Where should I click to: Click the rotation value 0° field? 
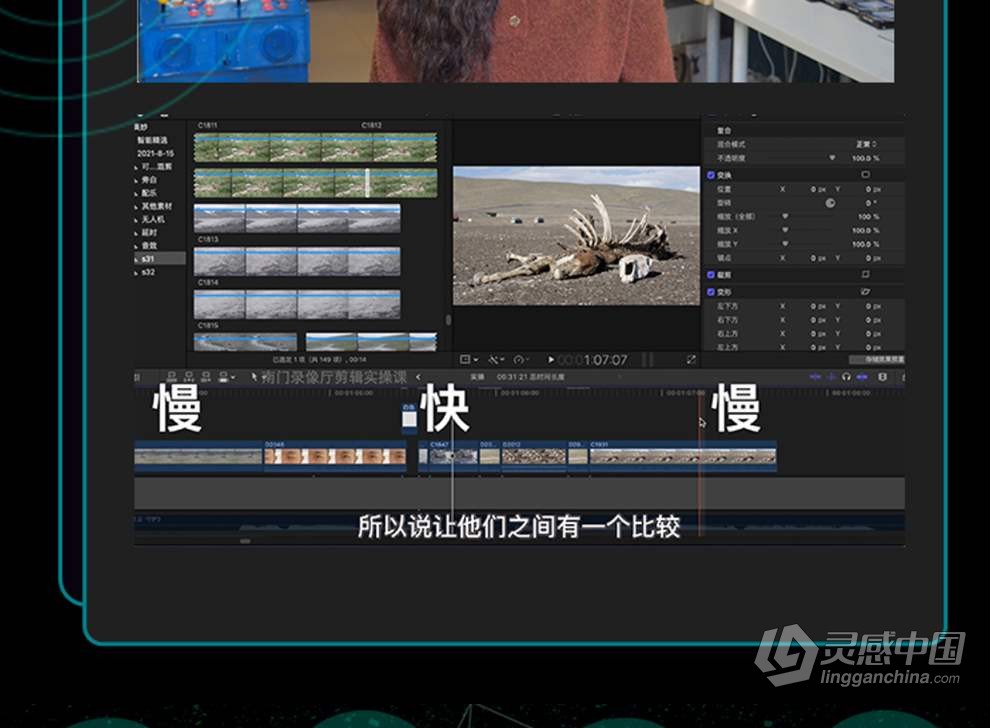click(x=871, y=203)
